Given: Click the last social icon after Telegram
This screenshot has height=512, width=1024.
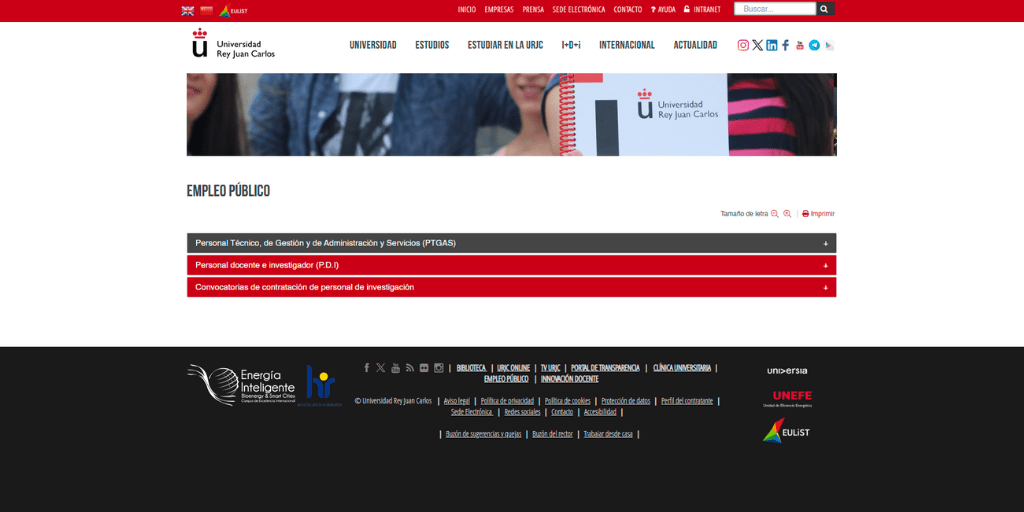Looking at the screenshot, I should coord(829,45).
